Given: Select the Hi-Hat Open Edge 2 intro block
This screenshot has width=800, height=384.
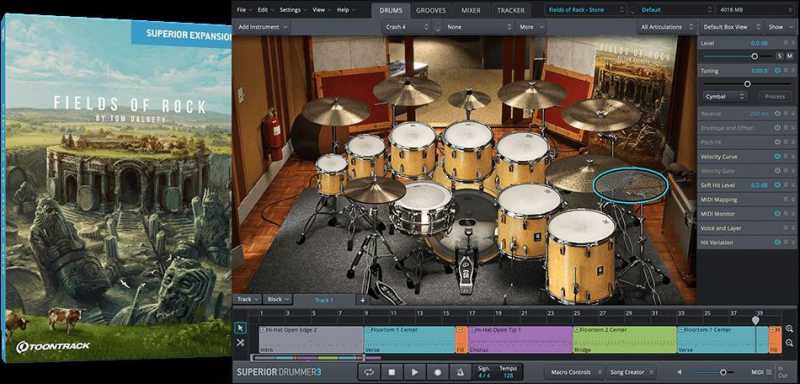Looking at the screenshot, I should (x=311, y=340).
